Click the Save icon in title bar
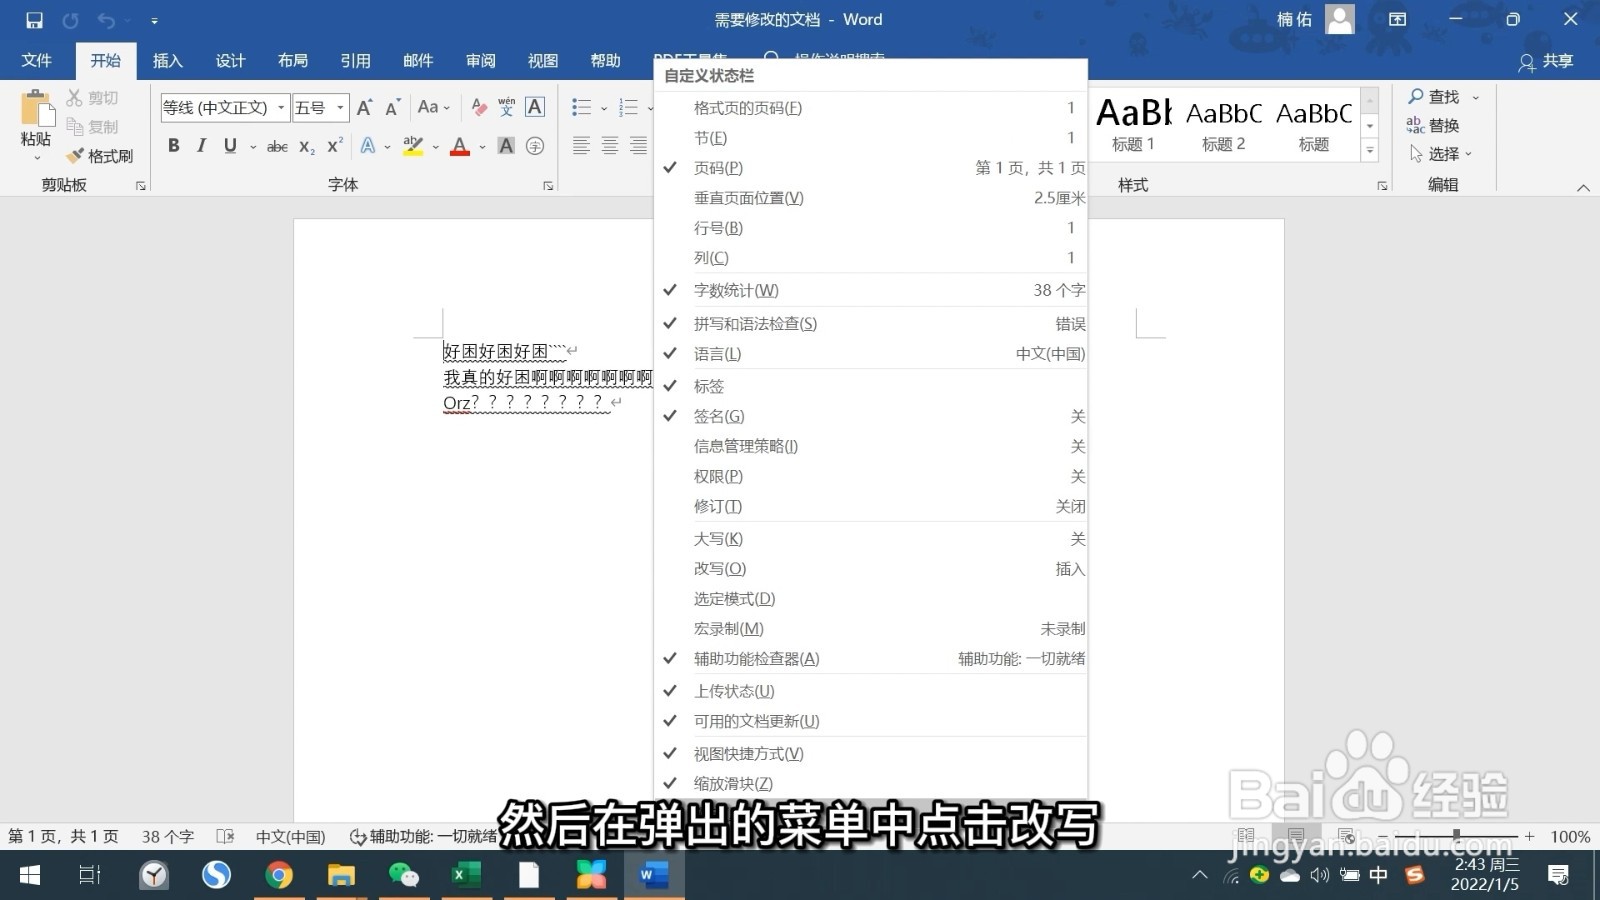Viewport: 1600px width, 900px height. coord(34,20)
